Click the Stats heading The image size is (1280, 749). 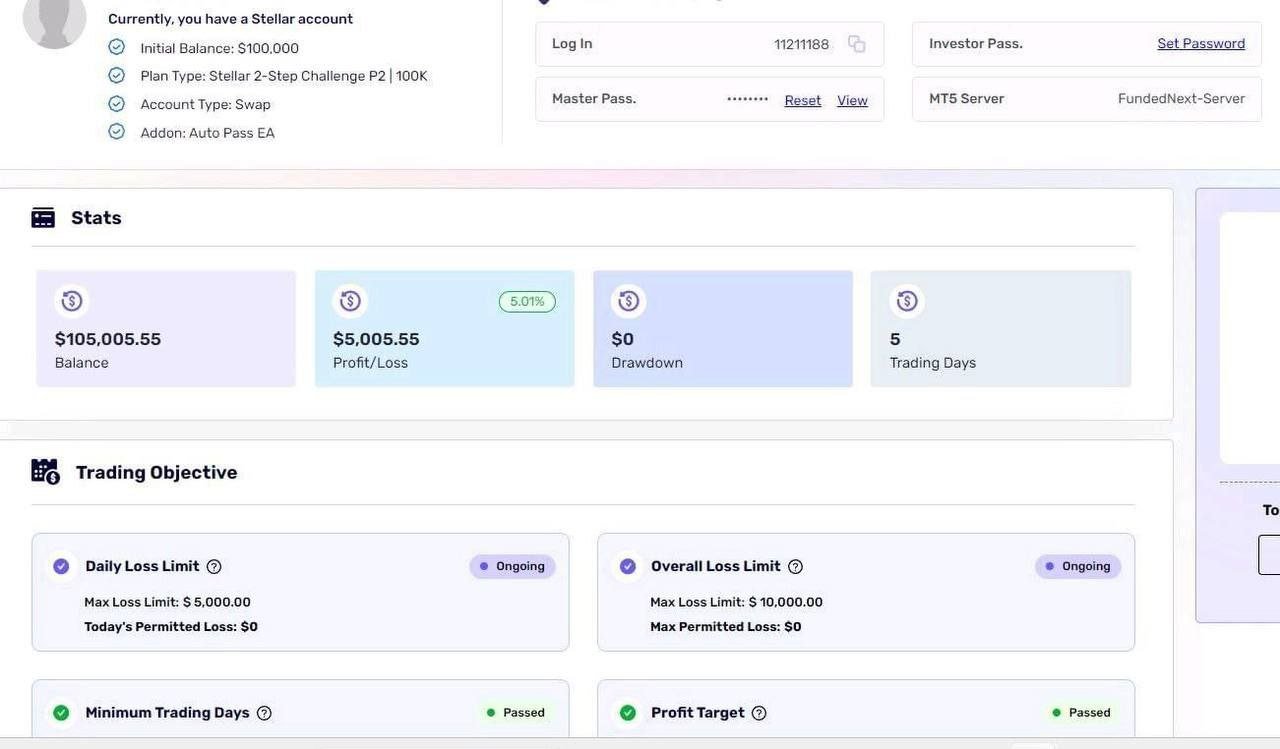(96, 218)
